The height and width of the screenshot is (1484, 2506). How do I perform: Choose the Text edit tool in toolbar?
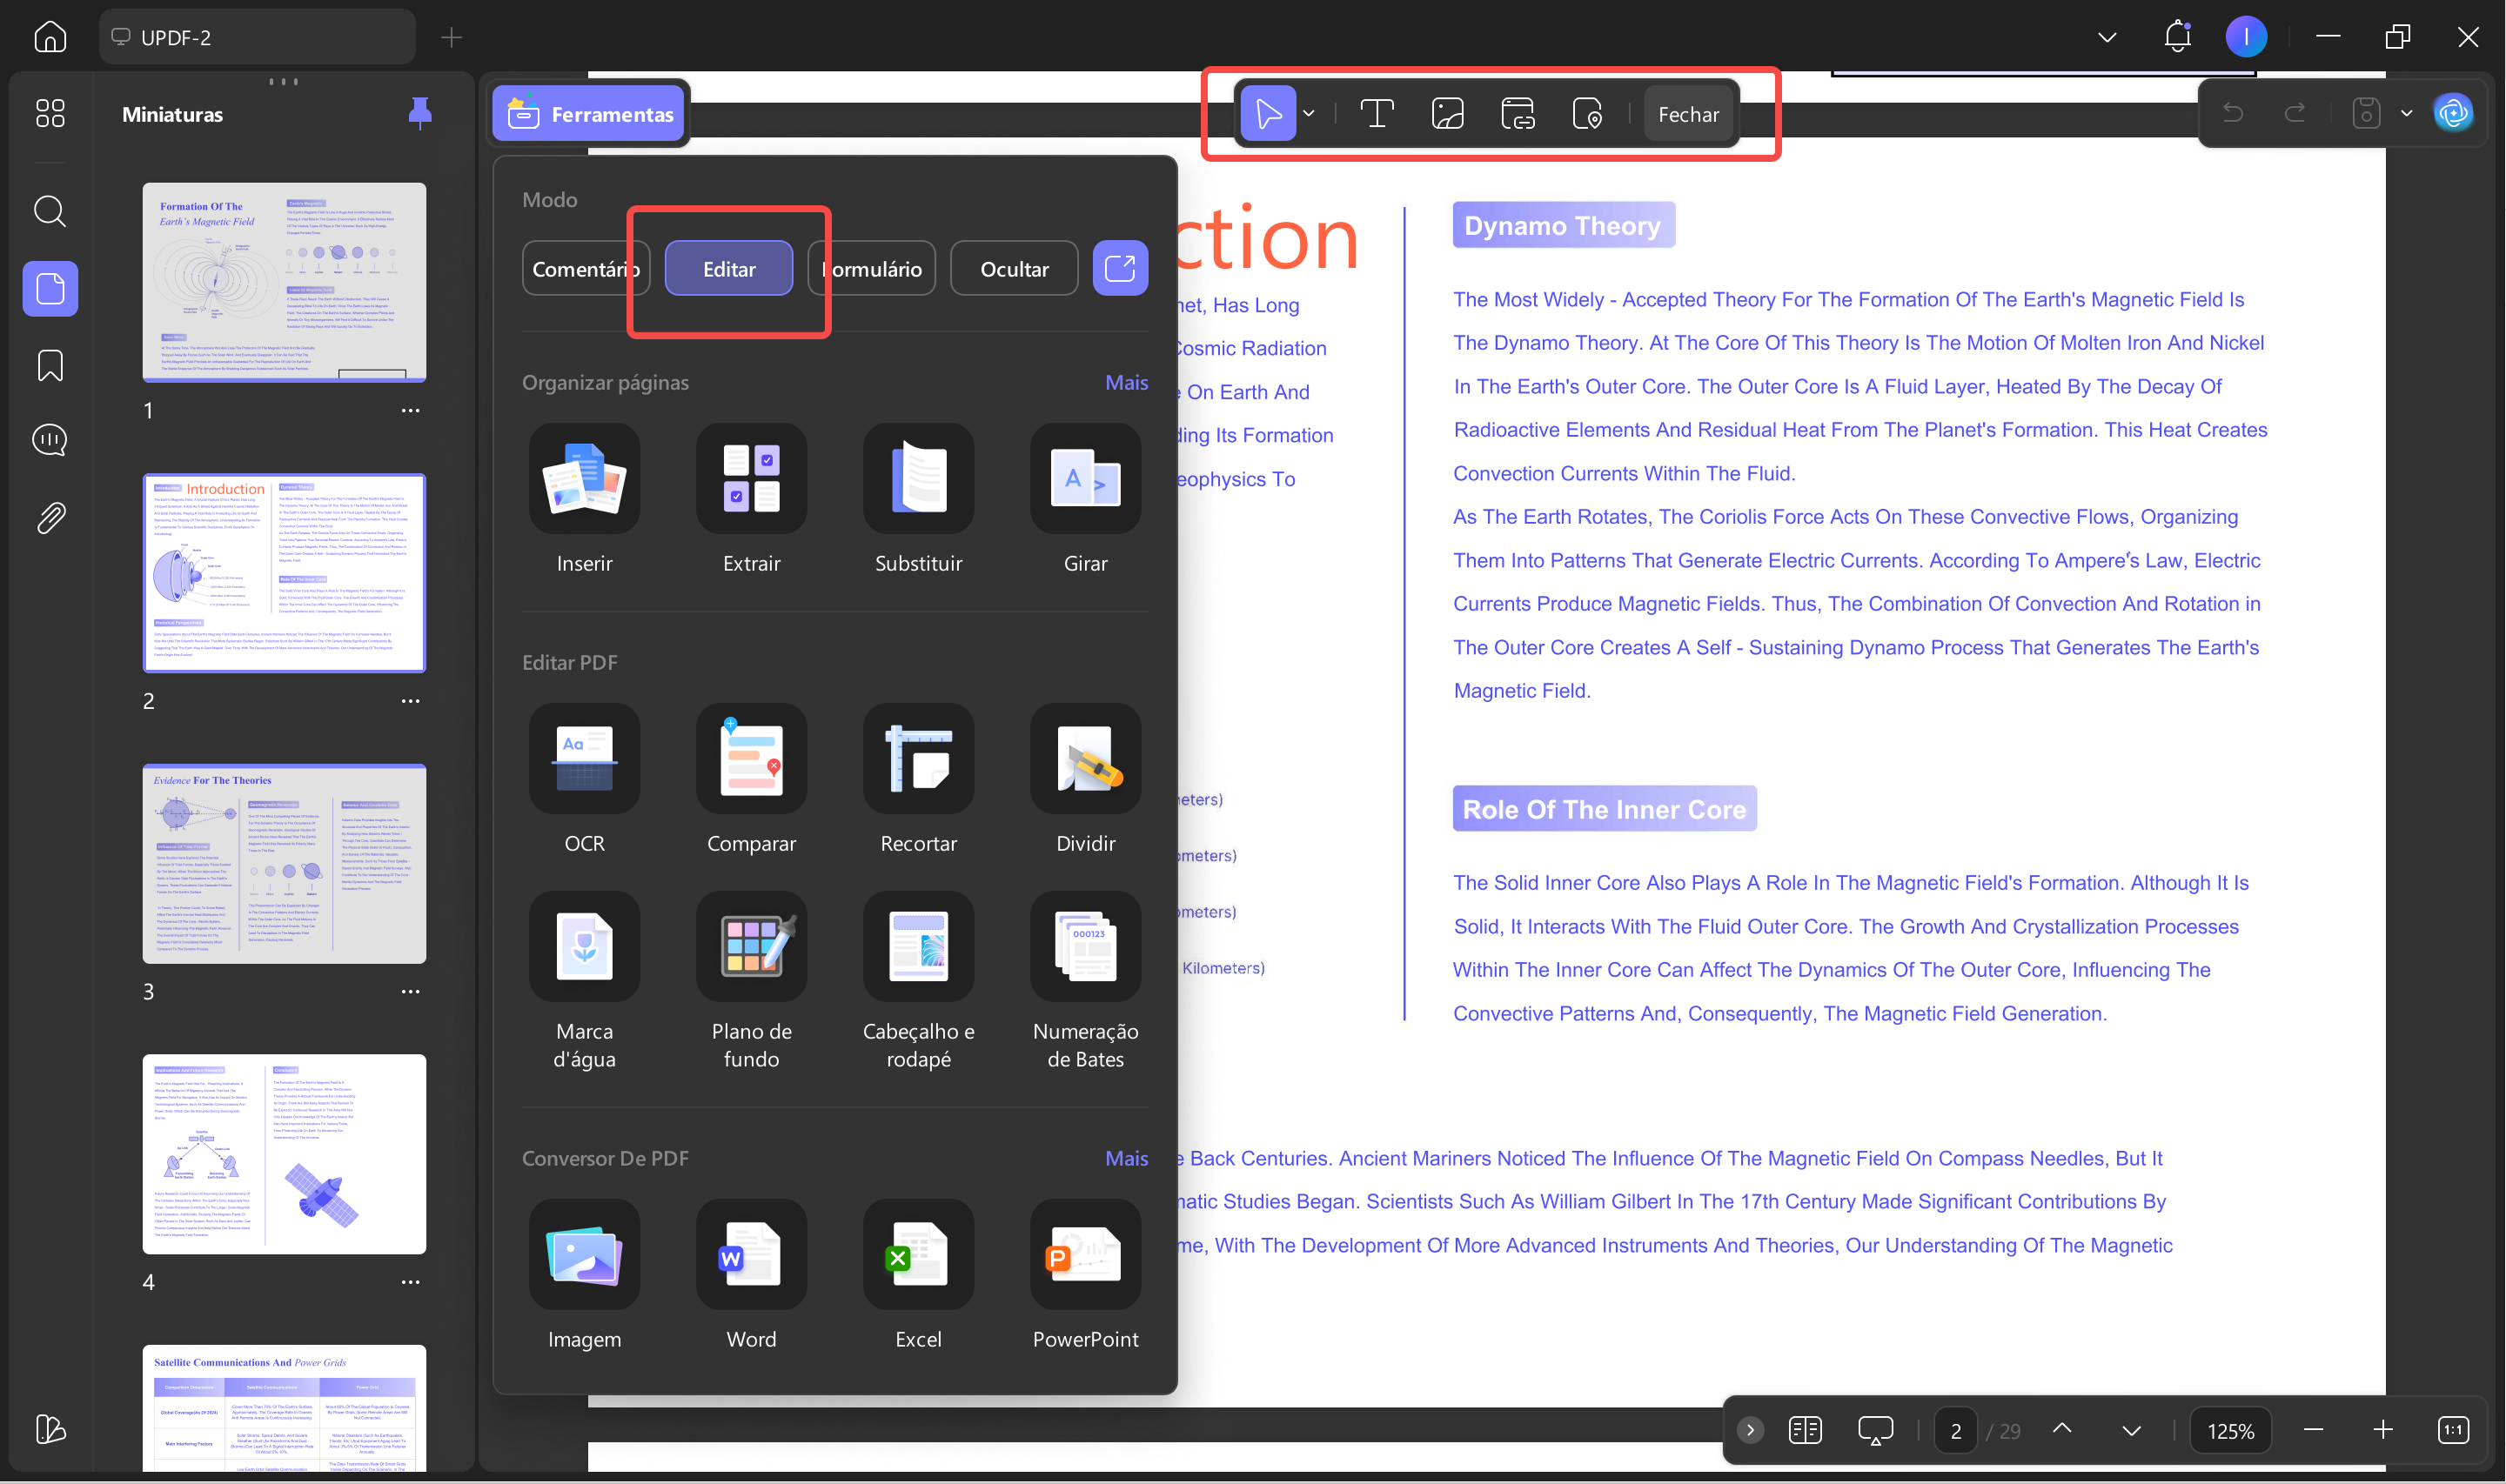pyautogui.click(x=1377, y=114)
